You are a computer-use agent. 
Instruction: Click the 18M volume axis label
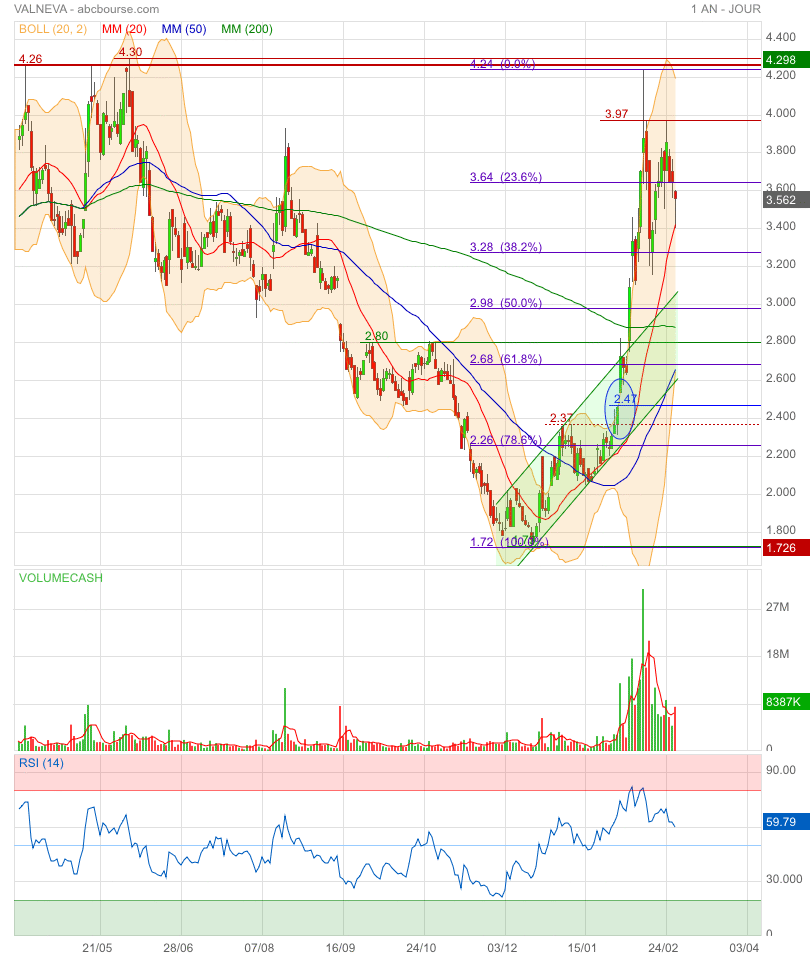[777, 654]
